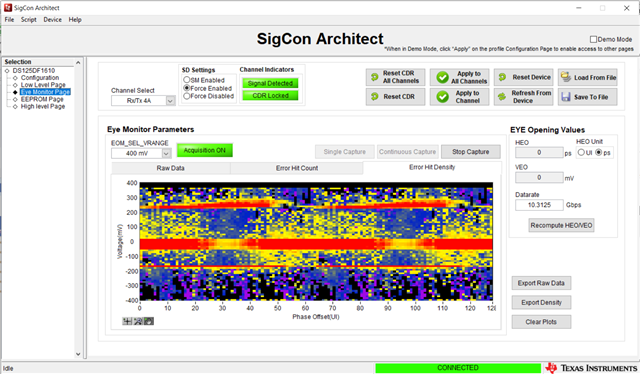Viewport: 640px width, 374px height.
Task: Open the Device menu
Action: 53,20
